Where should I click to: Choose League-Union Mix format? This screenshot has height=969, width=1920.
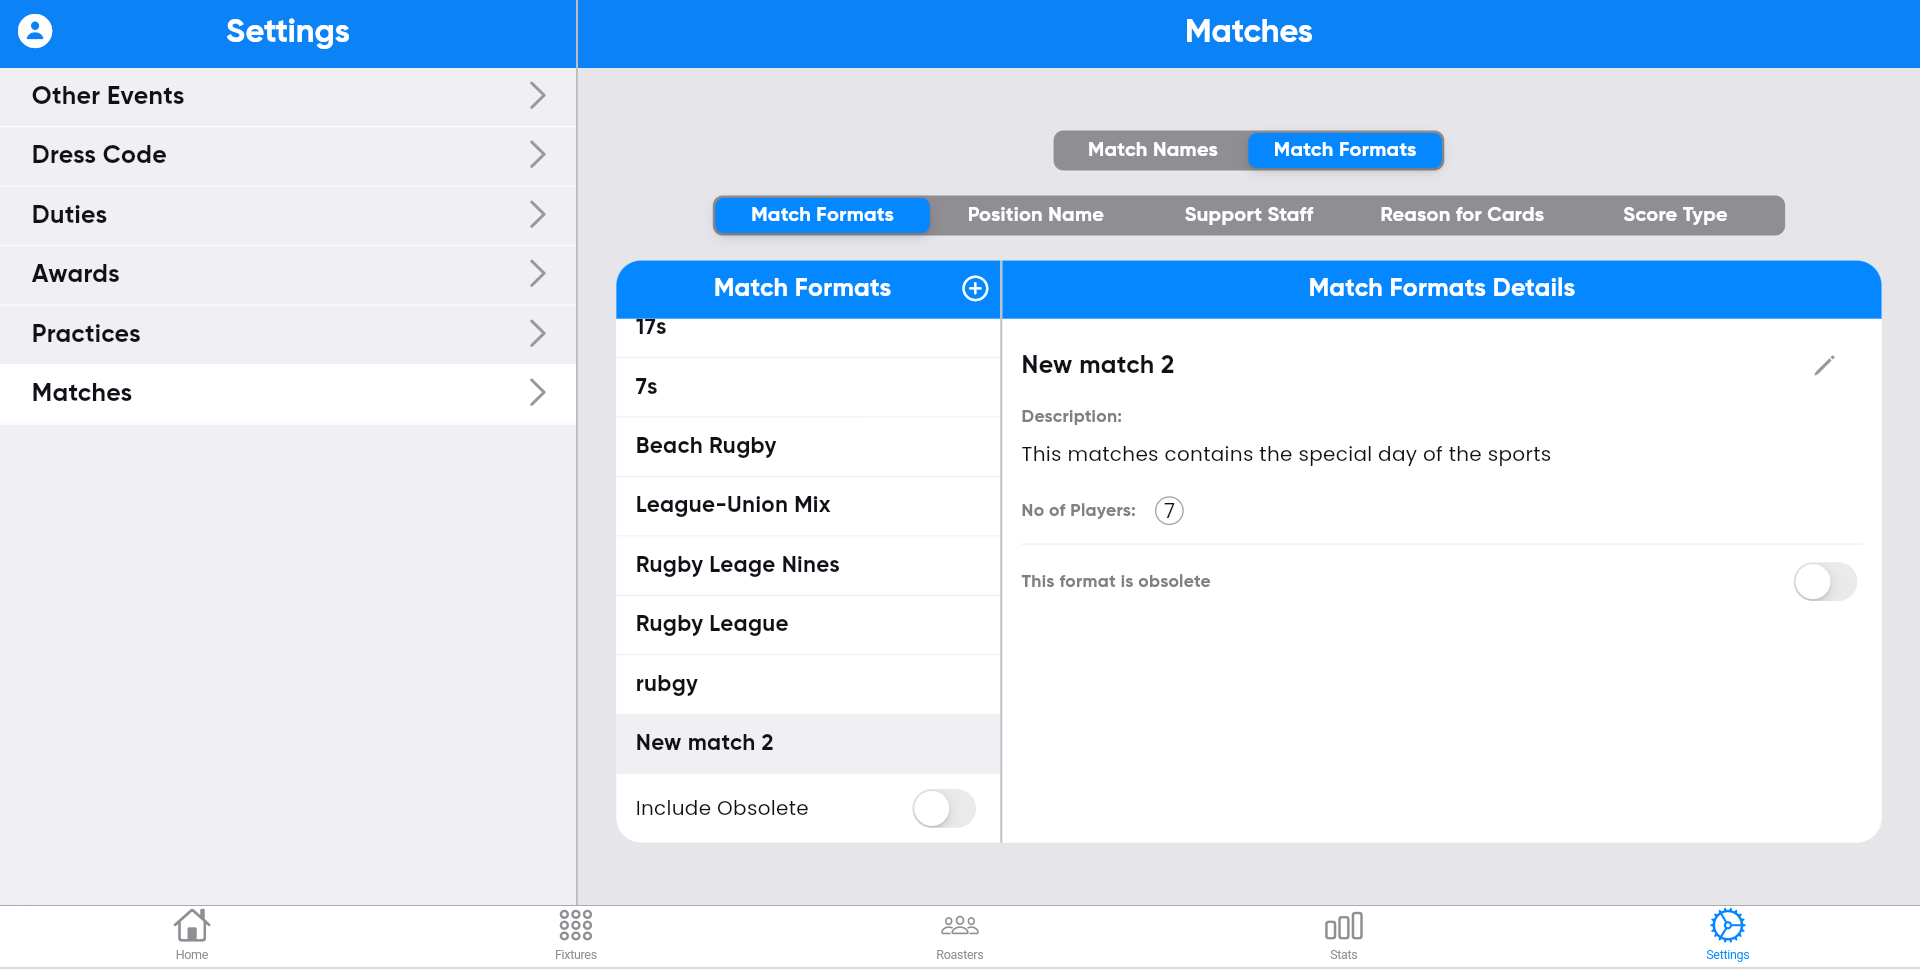click(733, 505)
